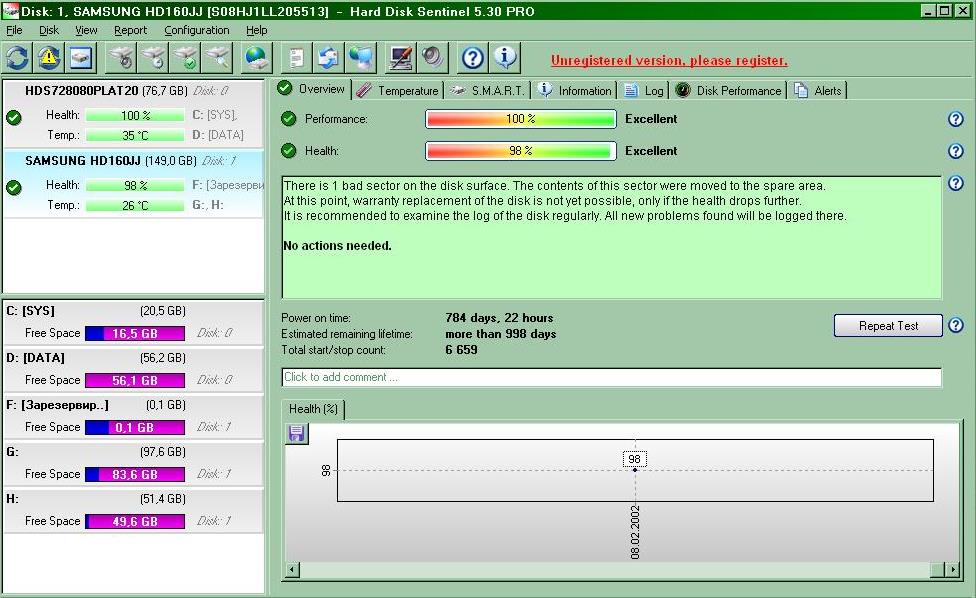Click the Unregistered version register link

(669, 60)
